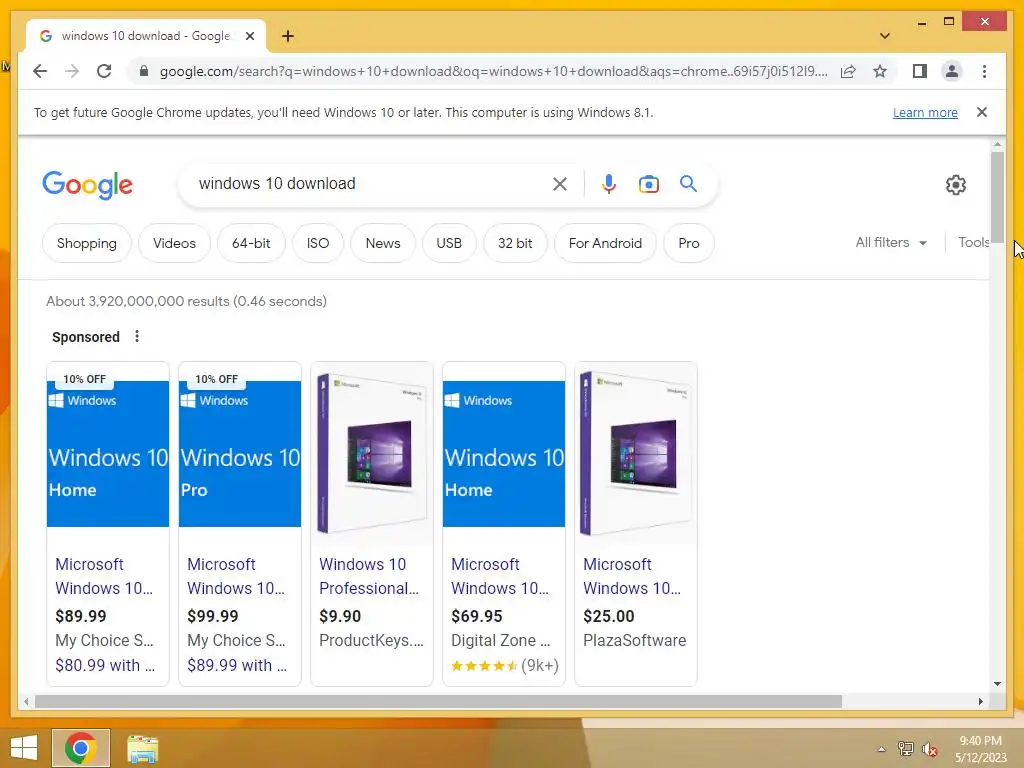Search by image with camera icon

tap(648, 184)
